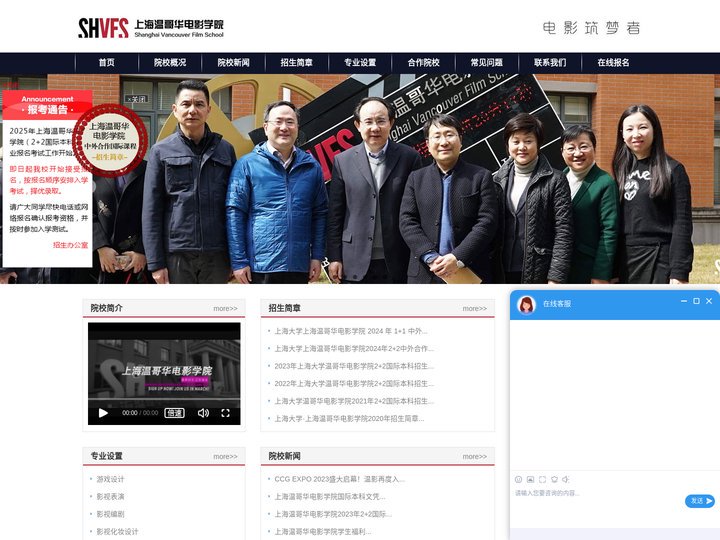Click the red 招生简章 round badge
This screenshot has width=720, height=540.
110,141
